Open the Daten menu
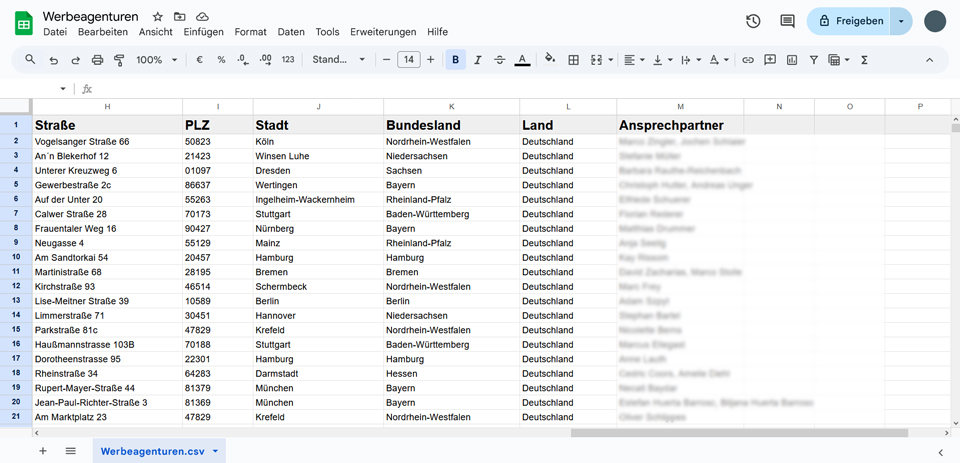The image size is (960, 463). coord(291,32)
